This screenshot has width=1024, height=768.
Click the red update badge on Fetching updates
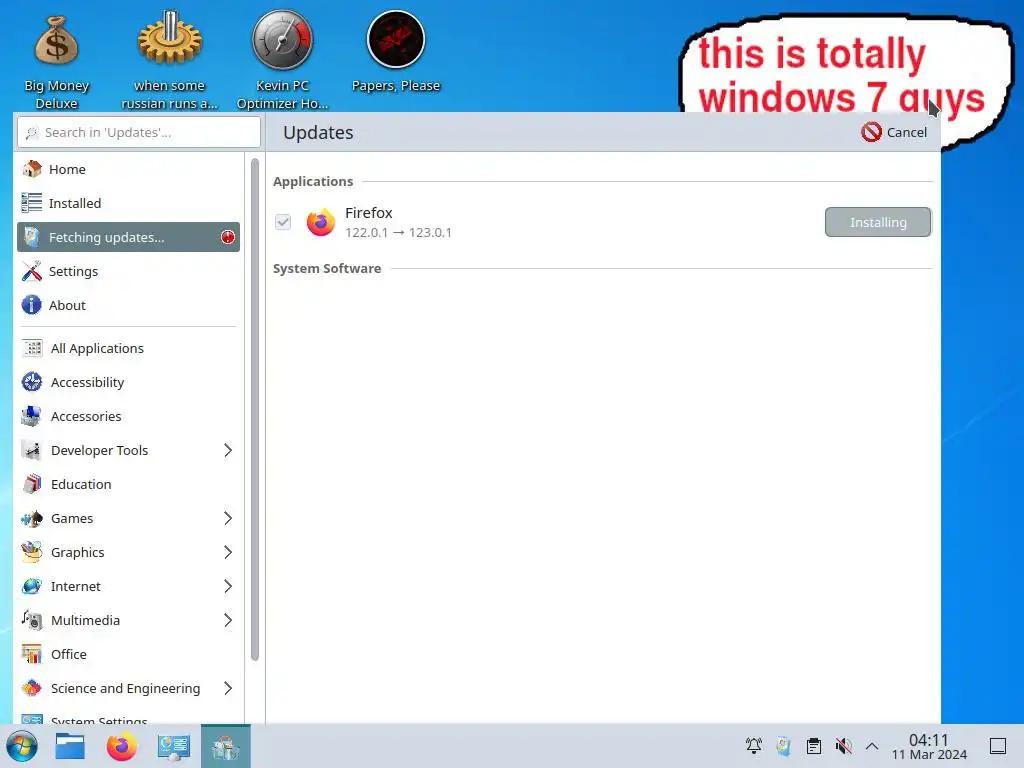tap(227, 237)
